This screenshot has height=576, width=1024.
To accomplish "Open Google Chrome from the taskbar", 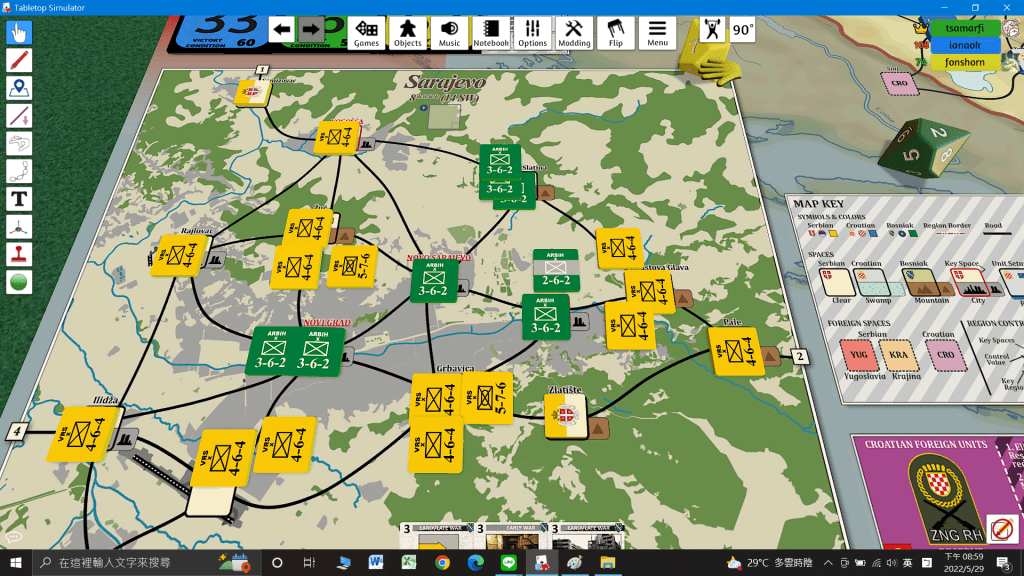I will pos(442,562).
